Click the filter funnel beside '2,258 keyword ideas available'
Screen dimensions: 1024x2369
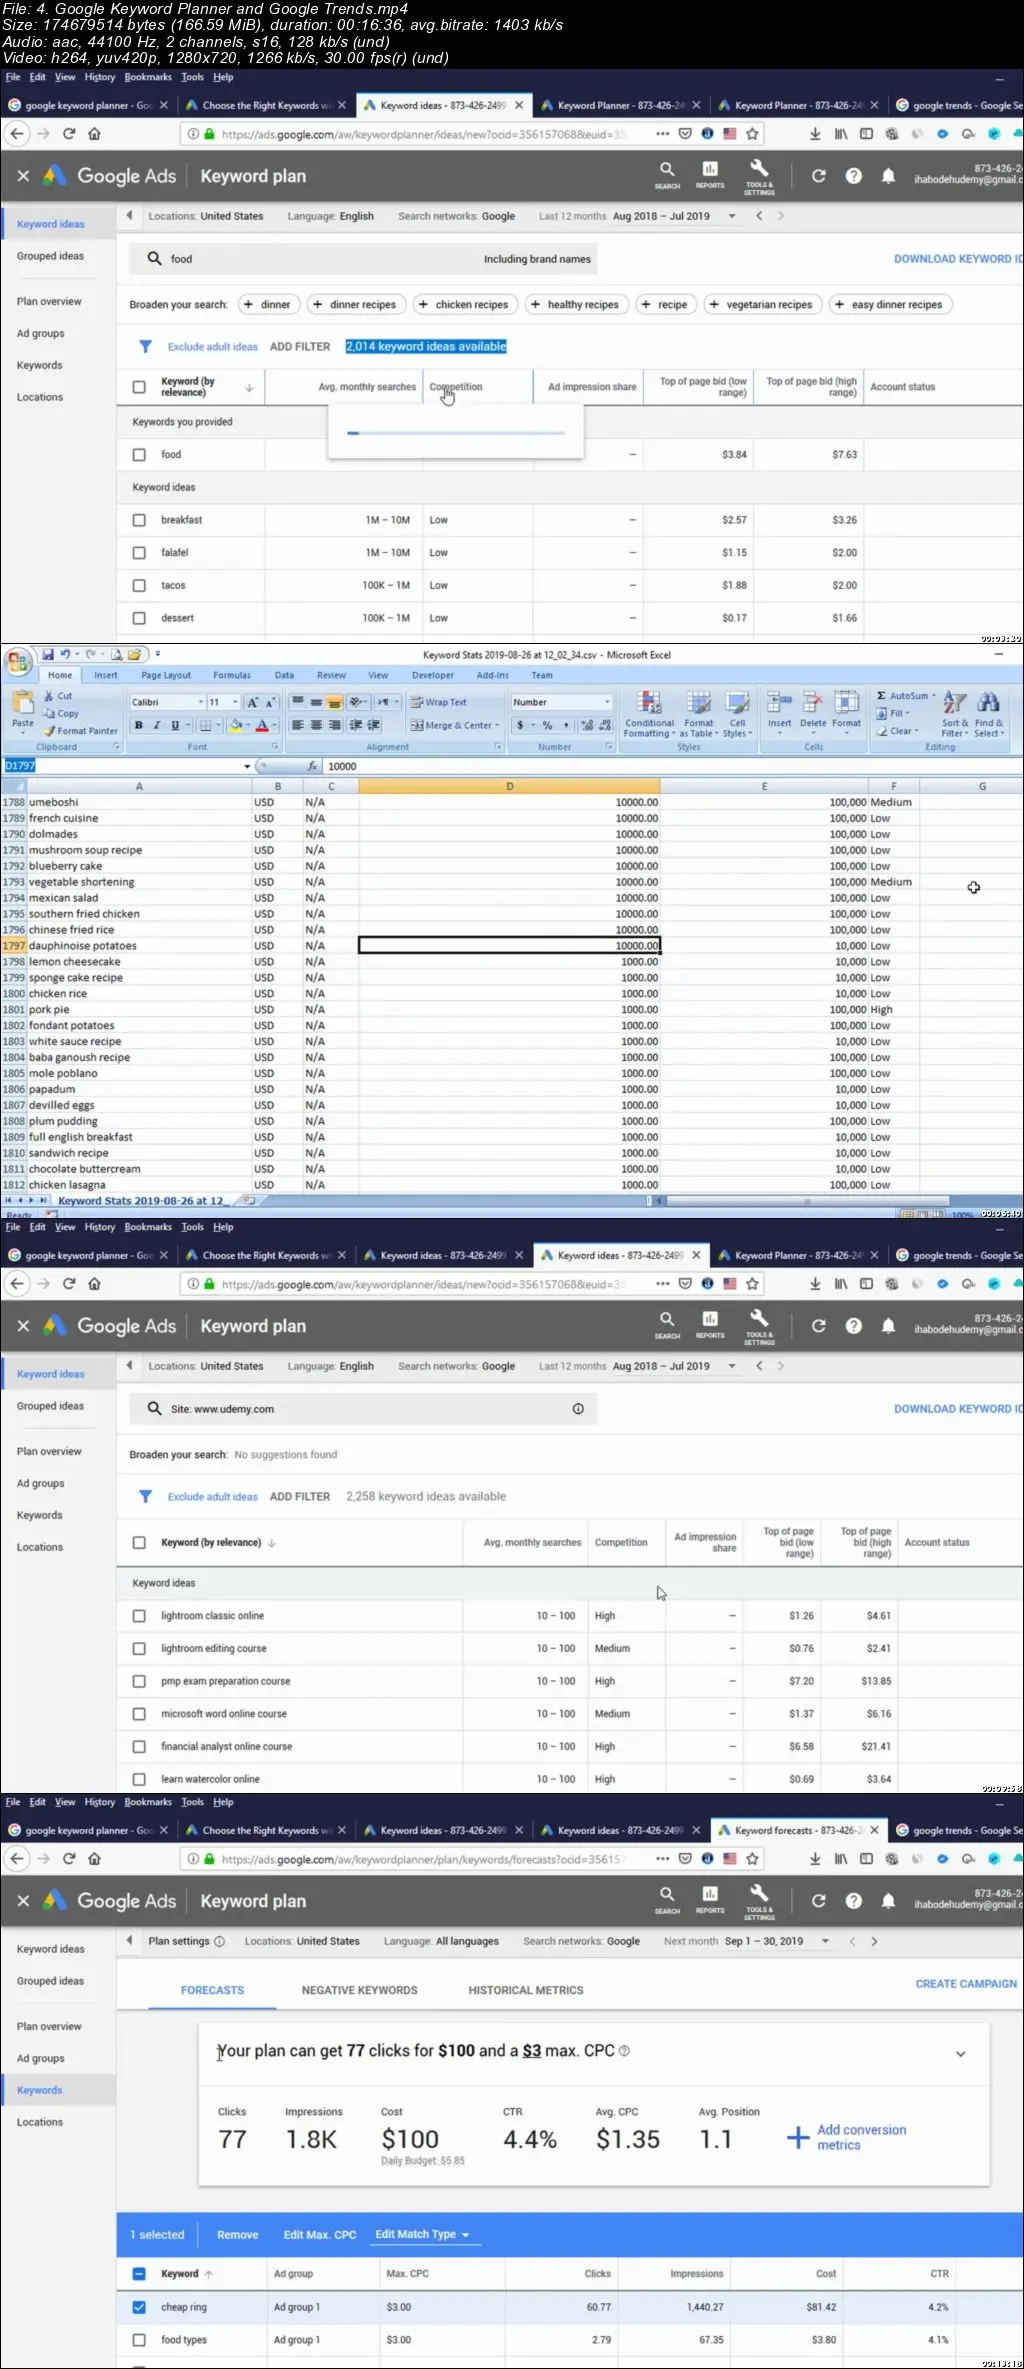pos(145,1496)
